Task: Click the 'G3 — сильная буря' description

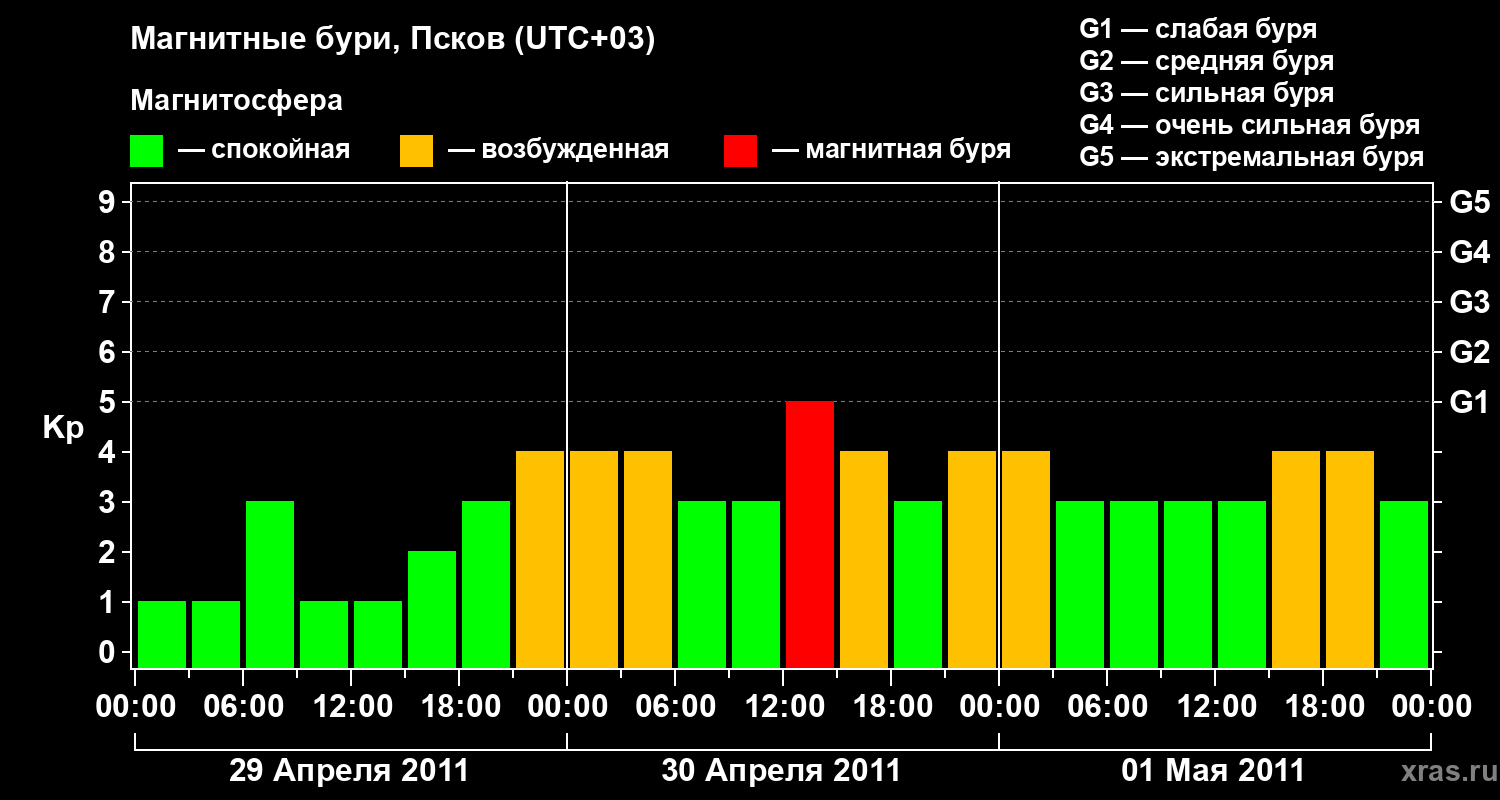Action: 1206,93
